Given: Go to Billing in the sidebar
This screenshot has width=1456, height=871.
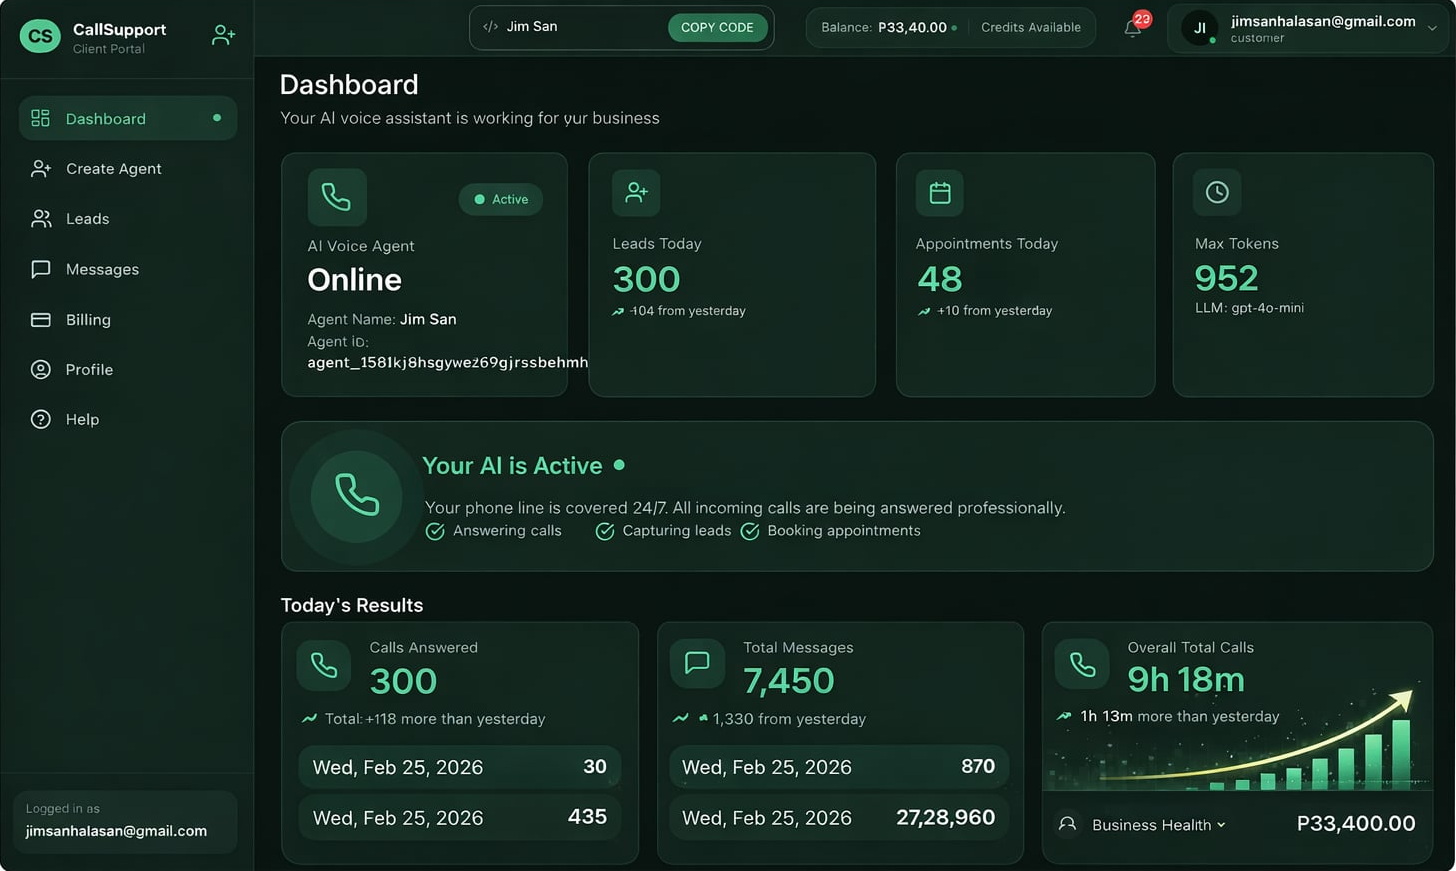Looking at the screenshot, I should coord(88,320).
